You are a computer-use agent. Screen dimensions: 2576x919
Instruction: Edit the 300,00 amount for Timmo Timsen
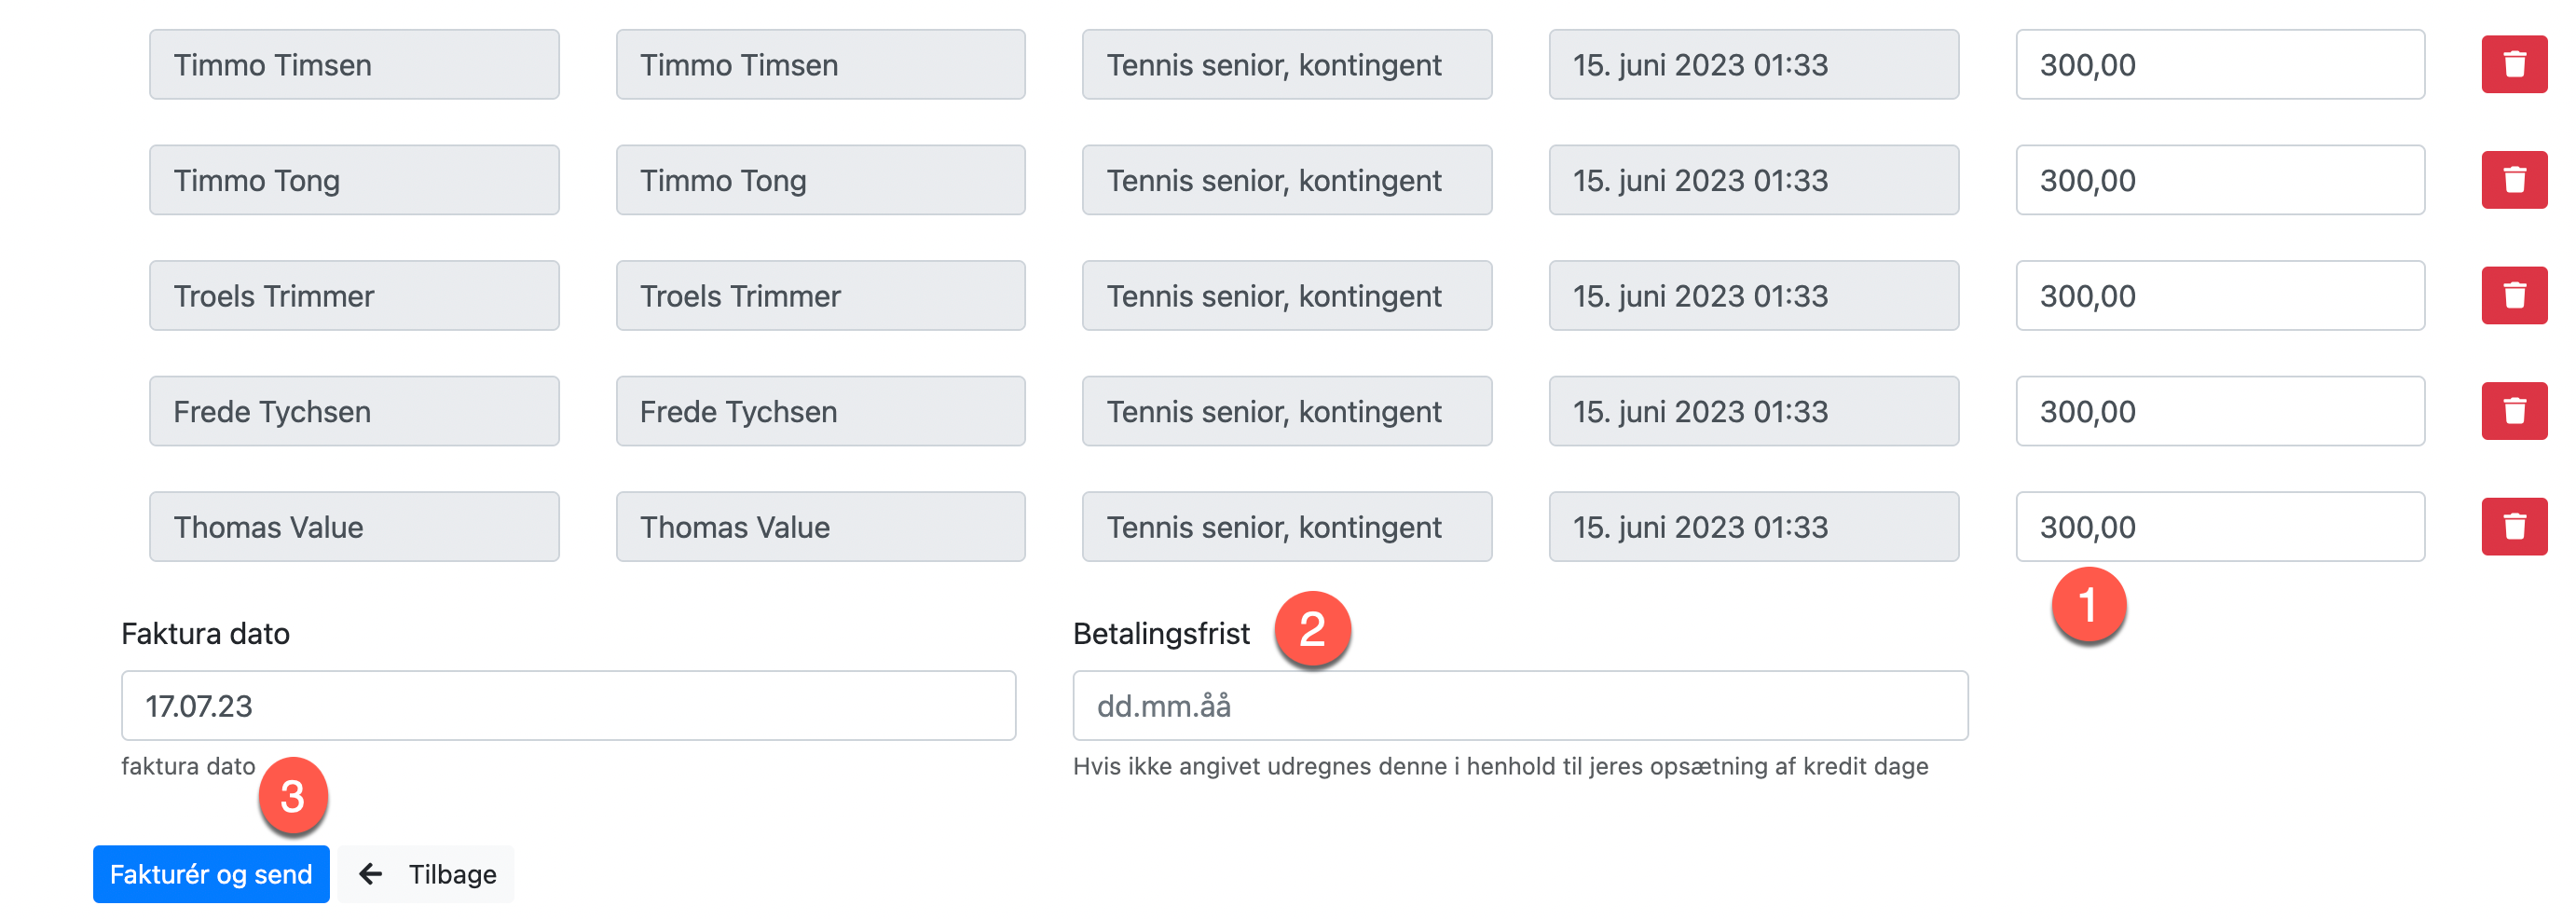click(2220, 65)
